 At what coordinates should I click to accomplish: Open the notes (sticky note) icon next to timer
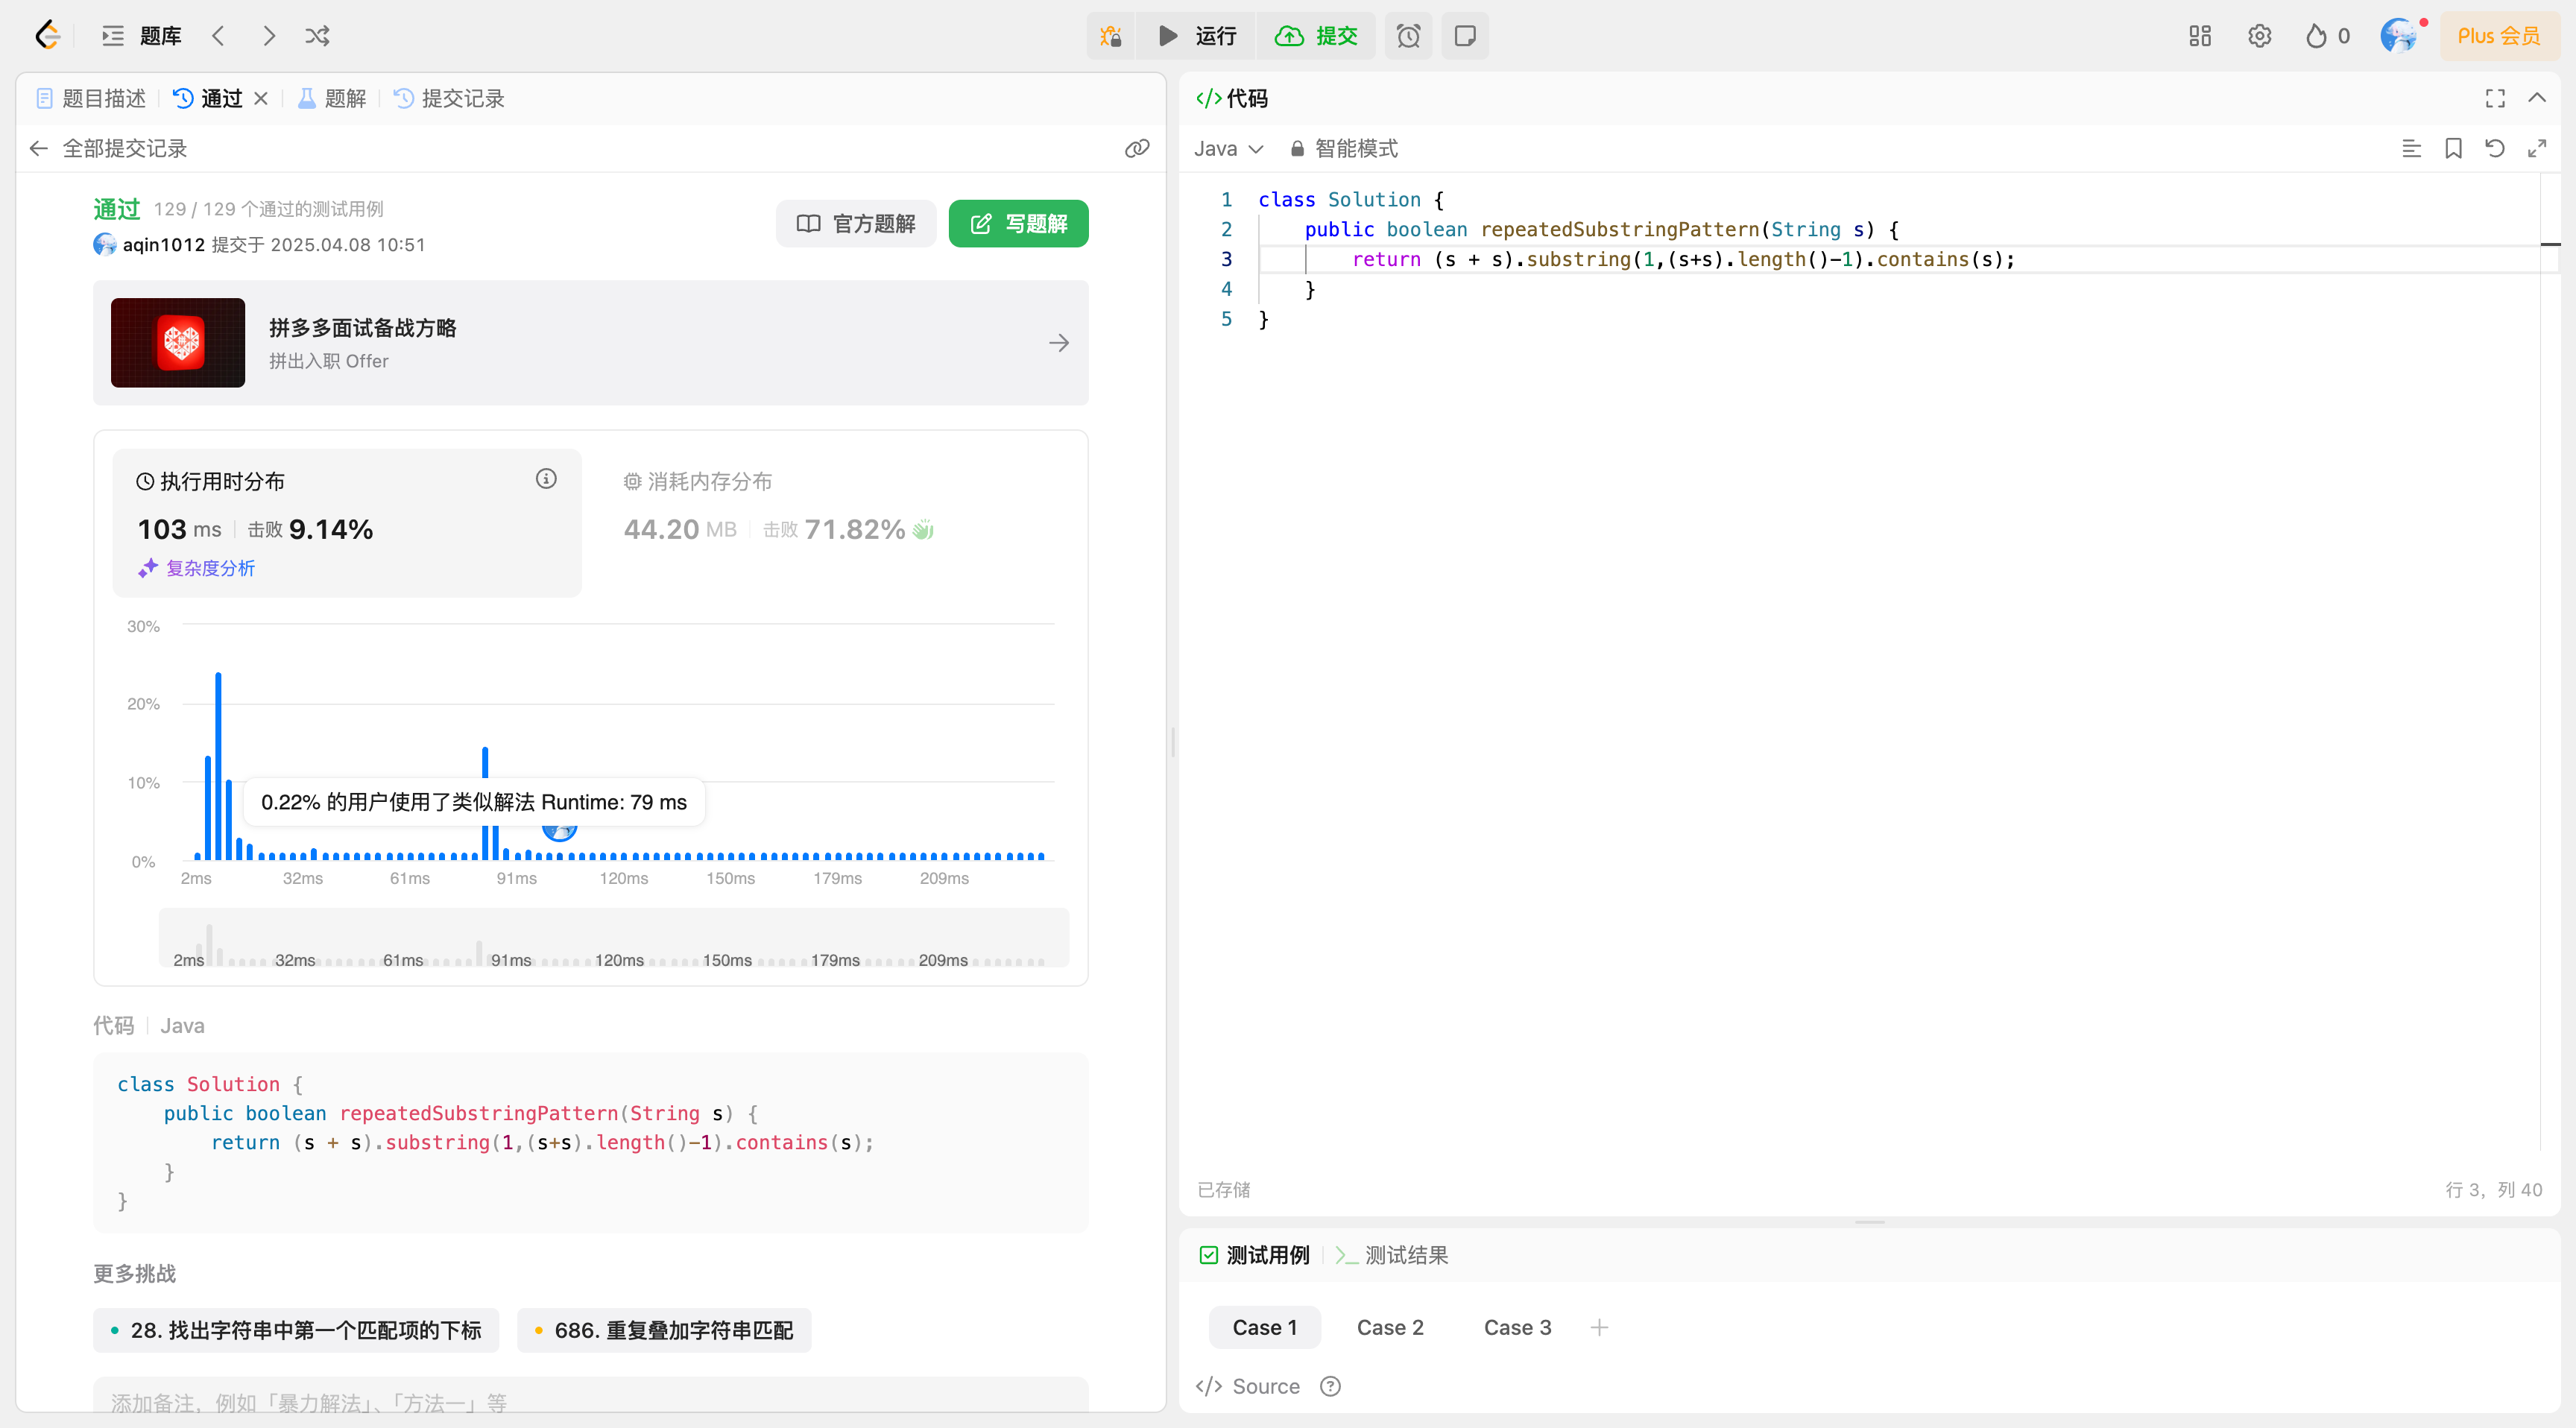coord(1464,35)
